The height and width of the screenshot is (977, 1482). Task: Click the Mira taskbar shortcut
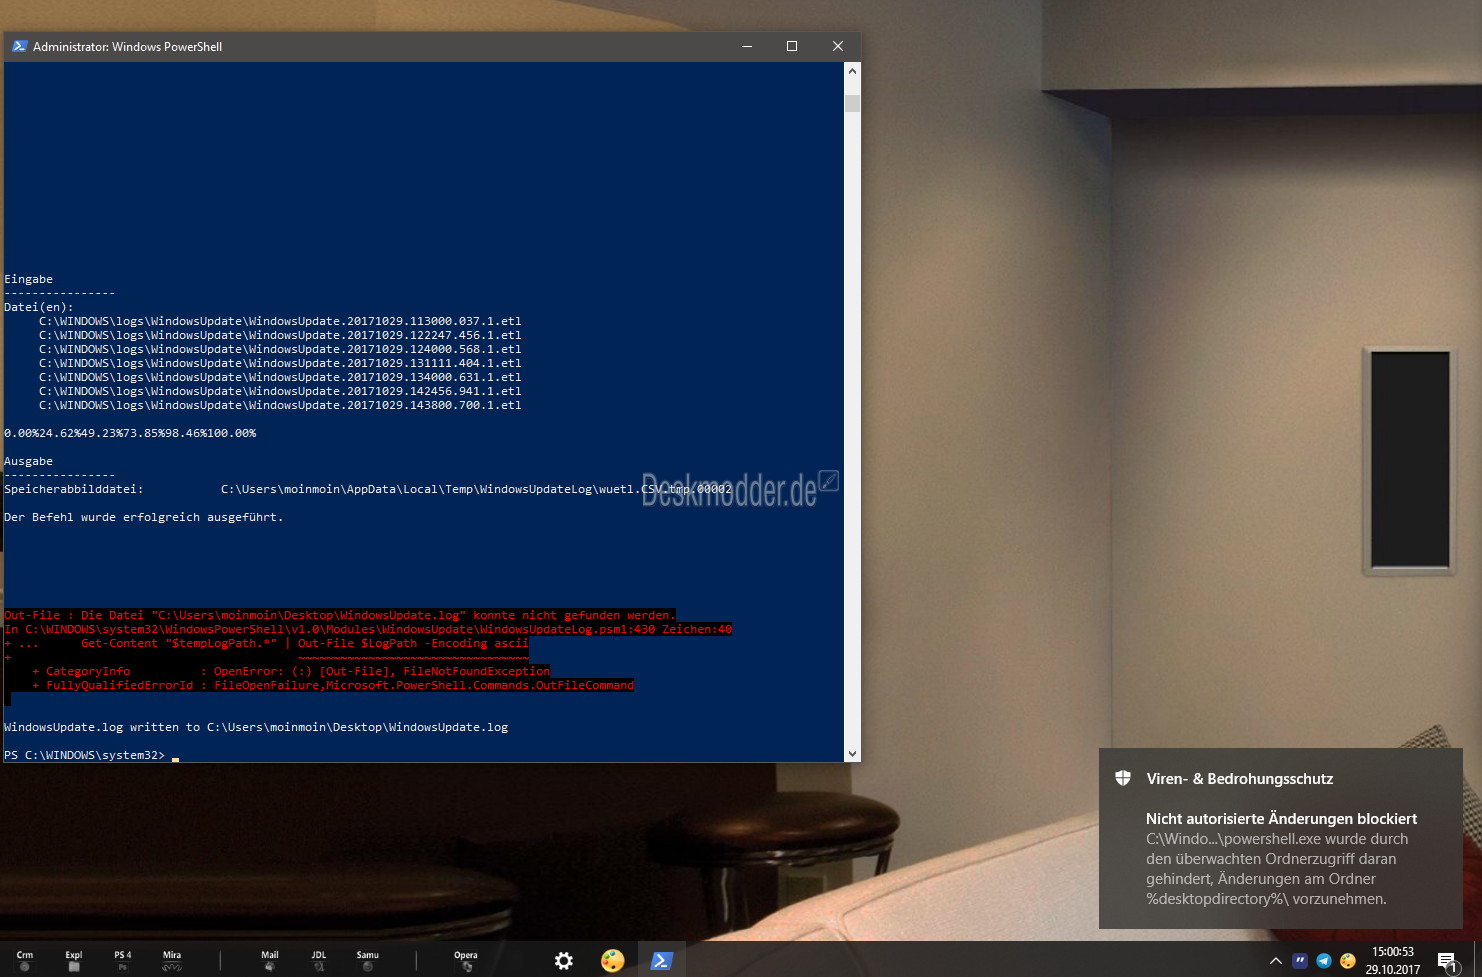pos(172,961)
